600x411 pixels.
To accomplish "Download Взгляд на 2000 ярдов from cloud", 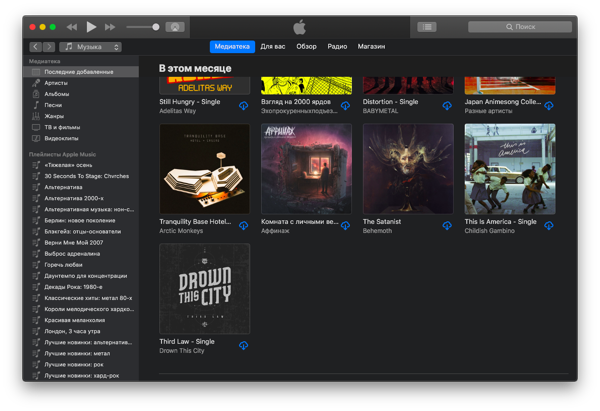I will pos(346,106).
